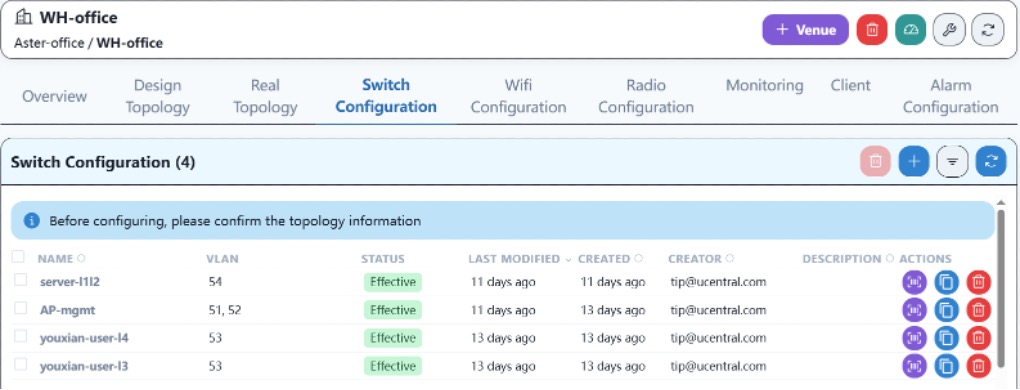Copy the AP-mgmt configuration

(946, 310)
